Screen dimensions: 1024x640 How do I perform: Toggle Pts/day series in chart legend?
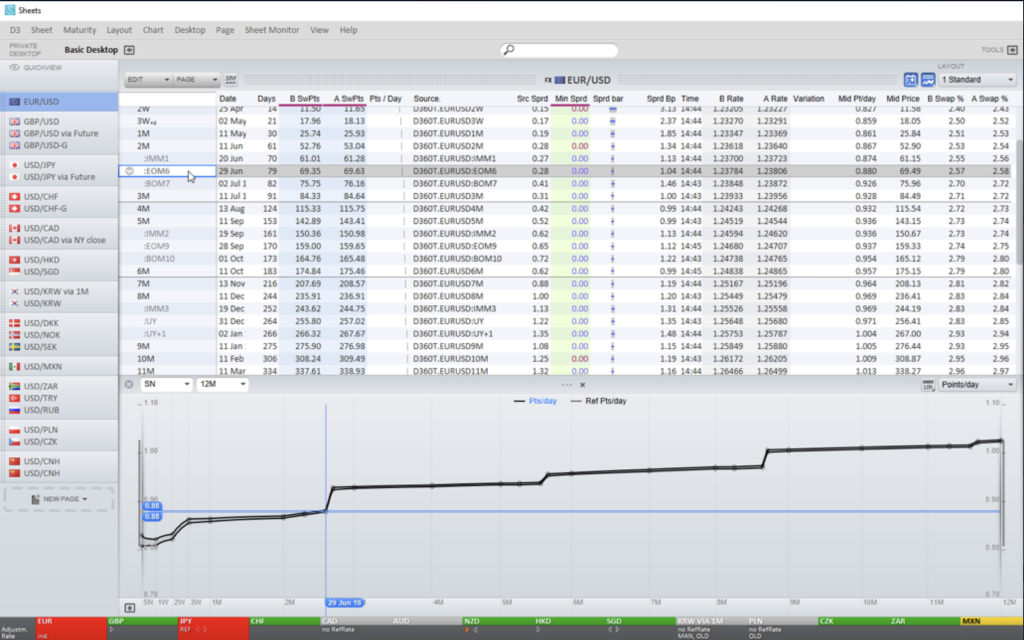(x=539, y=401)
